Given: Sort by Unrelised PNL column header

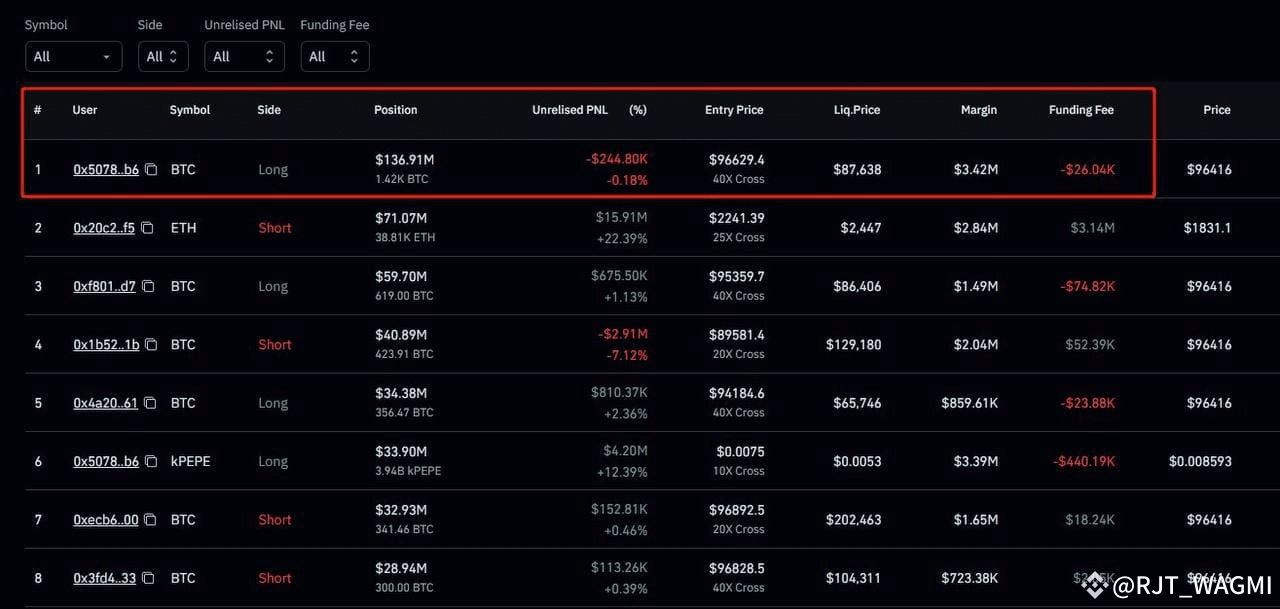Looking at the screenshot, I should coord(570,110).
